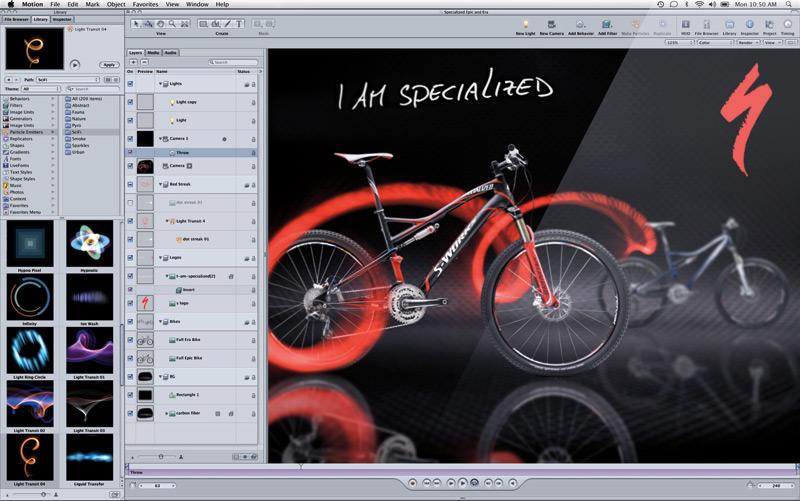The width and height of the screenshot is (800, 501).
Task: Select the Text tool
Action: (239, 23)
